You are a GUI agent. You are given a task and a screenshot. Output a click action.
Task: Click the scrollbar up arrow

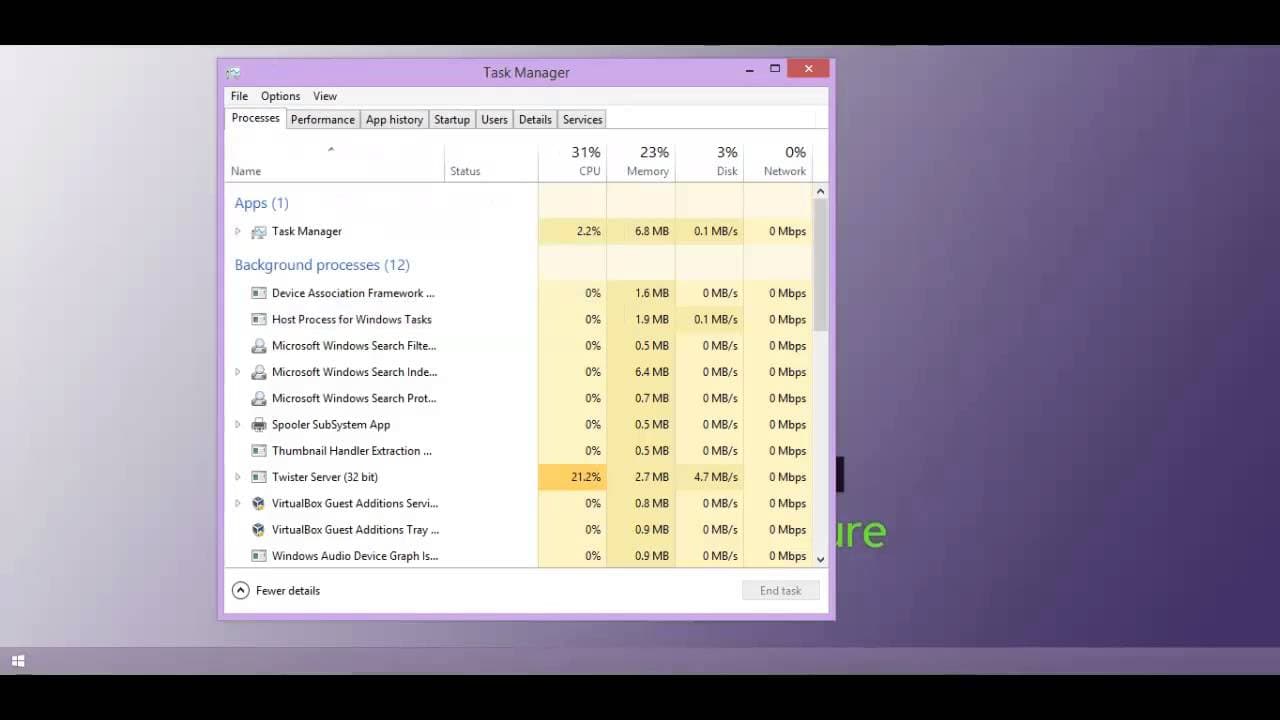coord(820,191)
